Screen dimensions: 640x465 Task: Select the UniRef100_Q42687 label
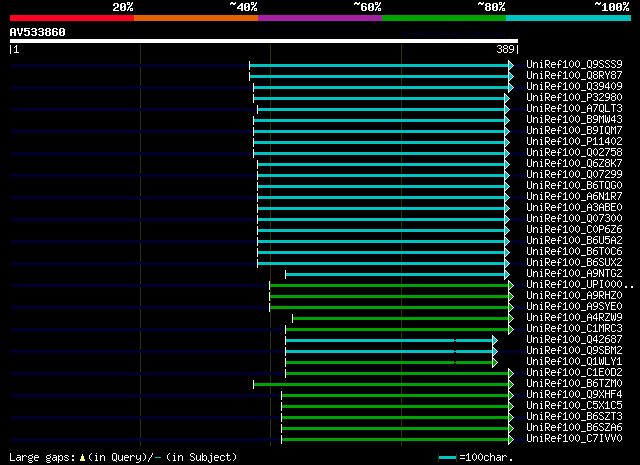[574, 340]
